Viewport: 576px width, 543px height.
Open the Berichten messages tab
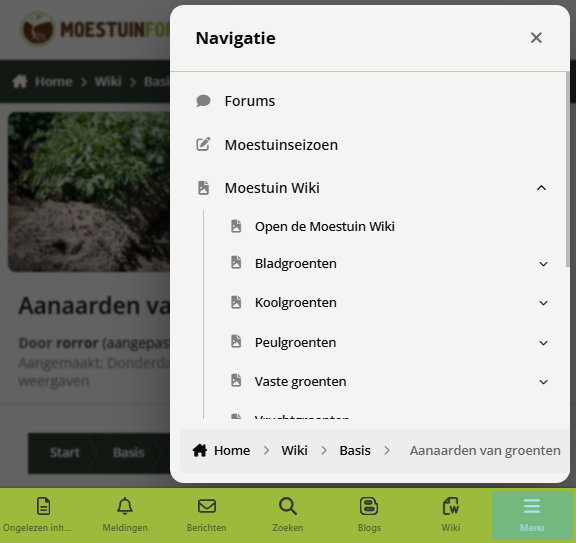pos(206,515)
